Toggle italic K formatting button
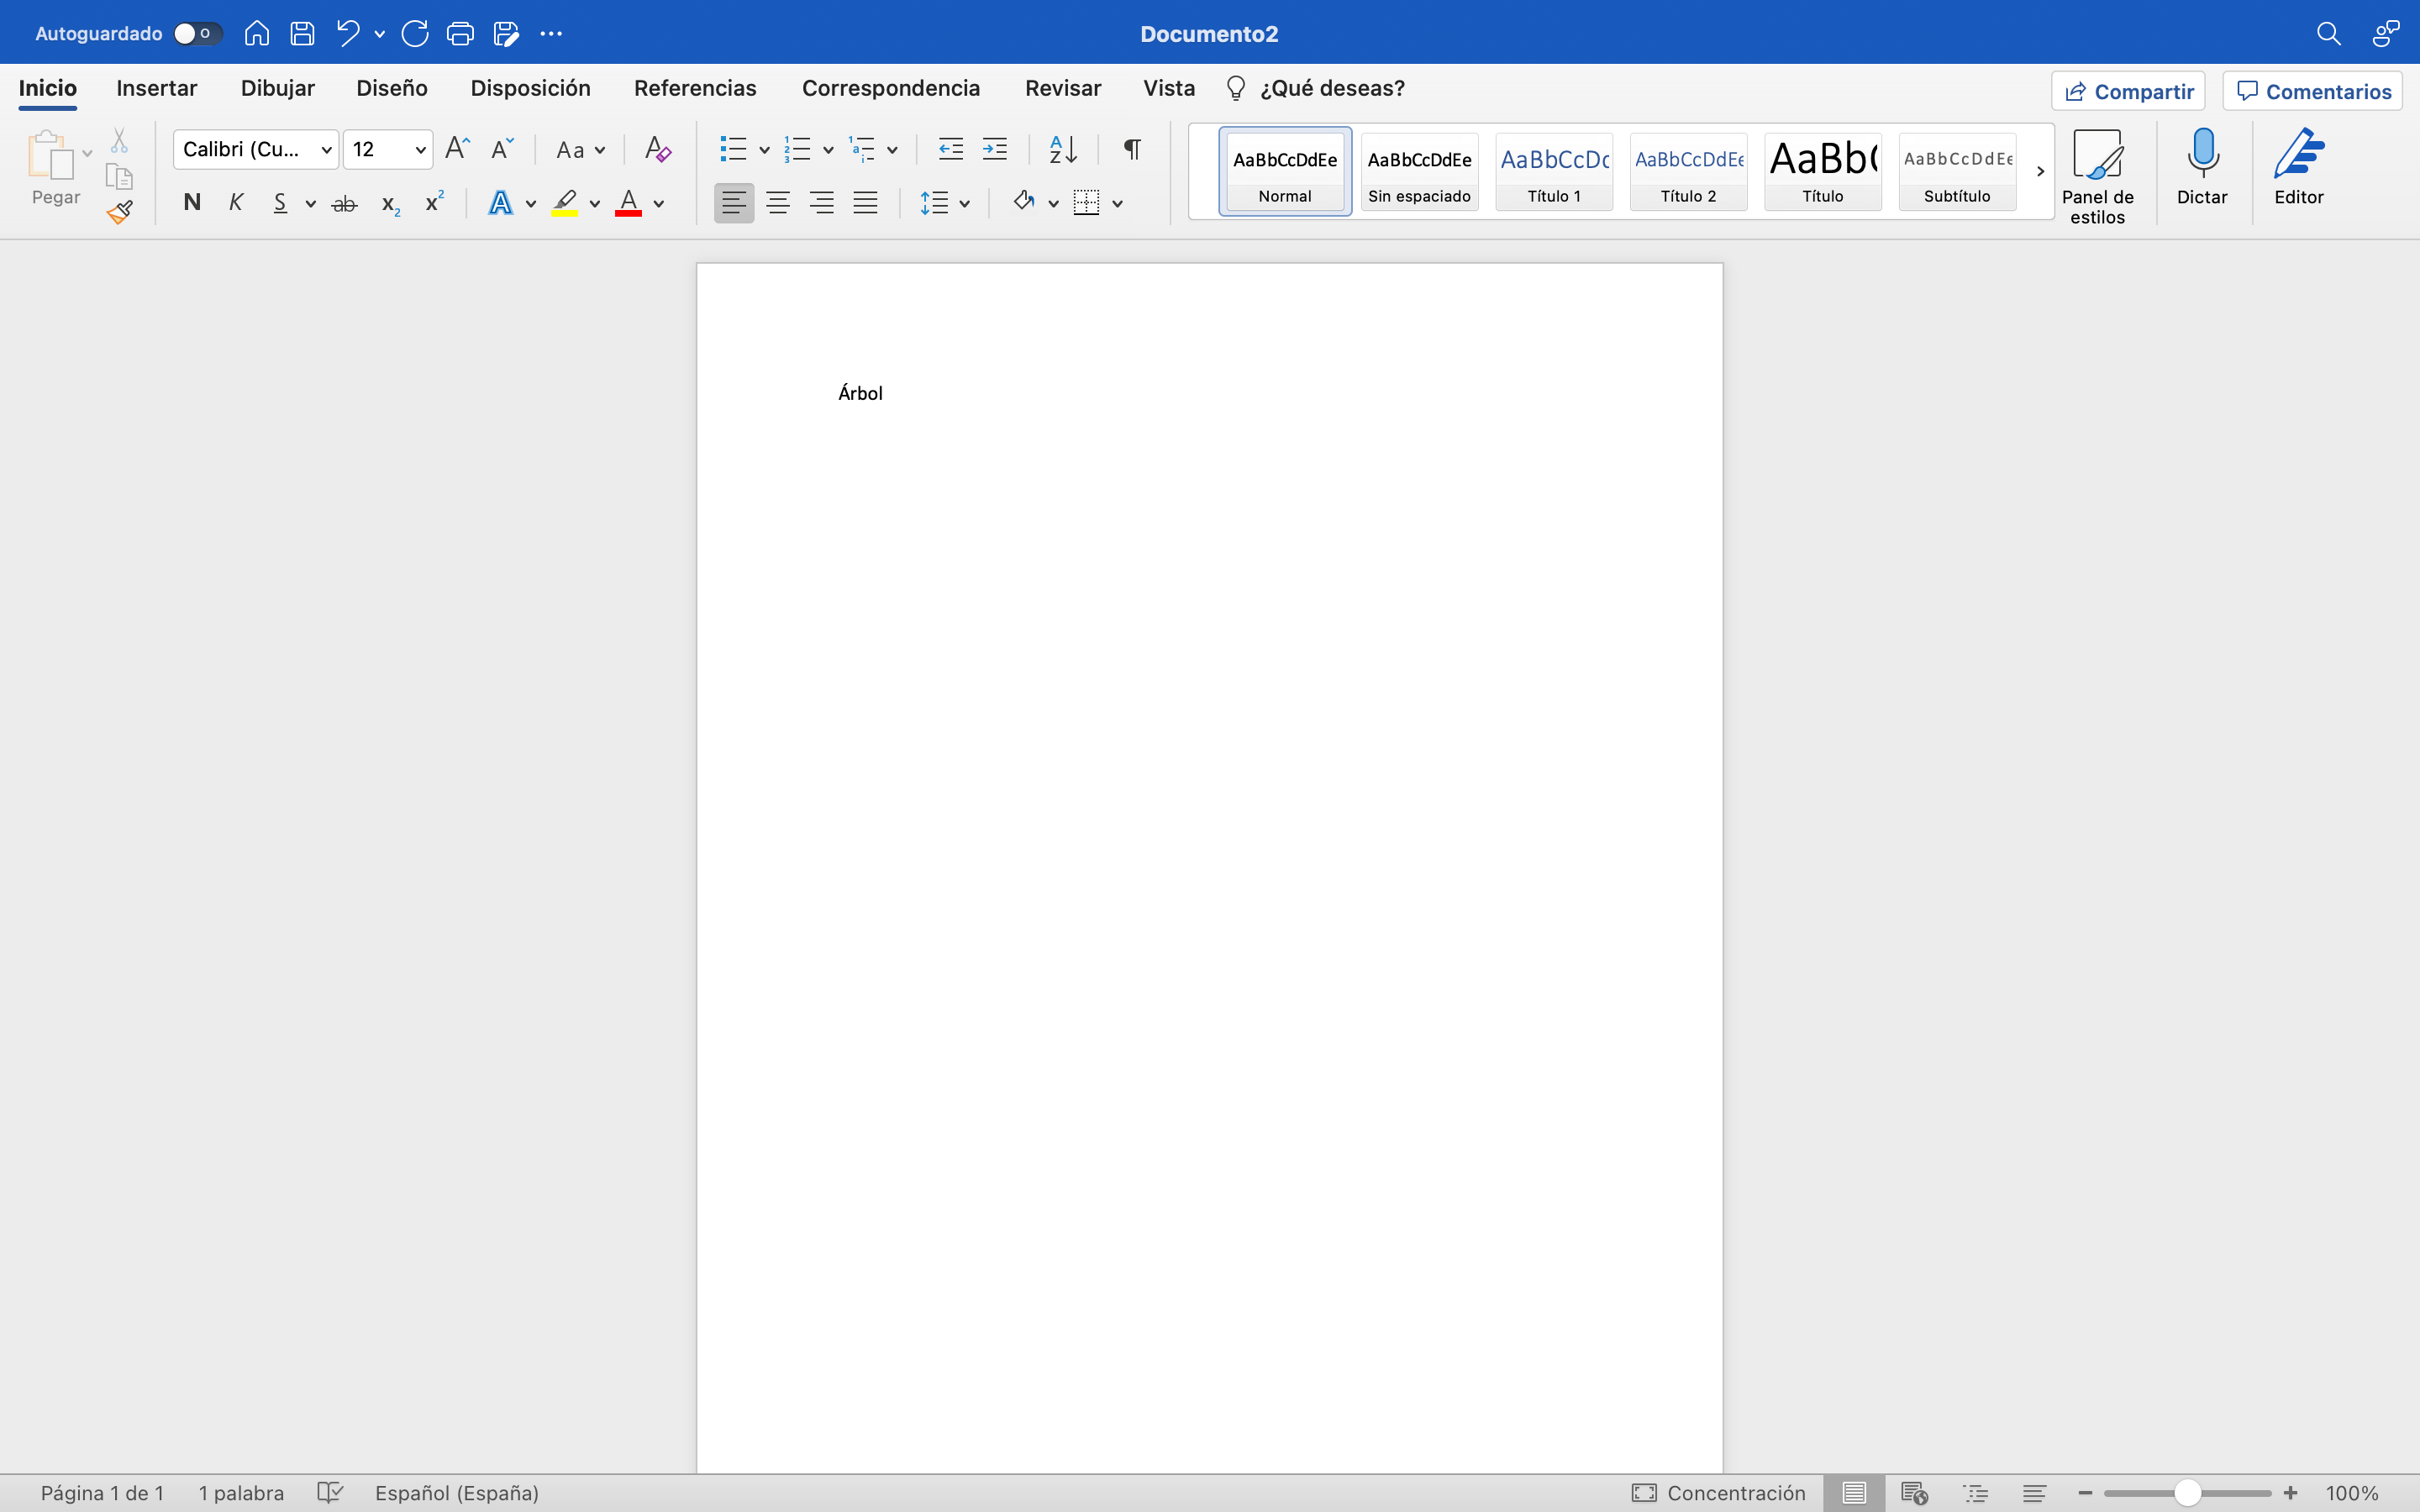Viewport: 2420px width, 1512px height. 236,203
